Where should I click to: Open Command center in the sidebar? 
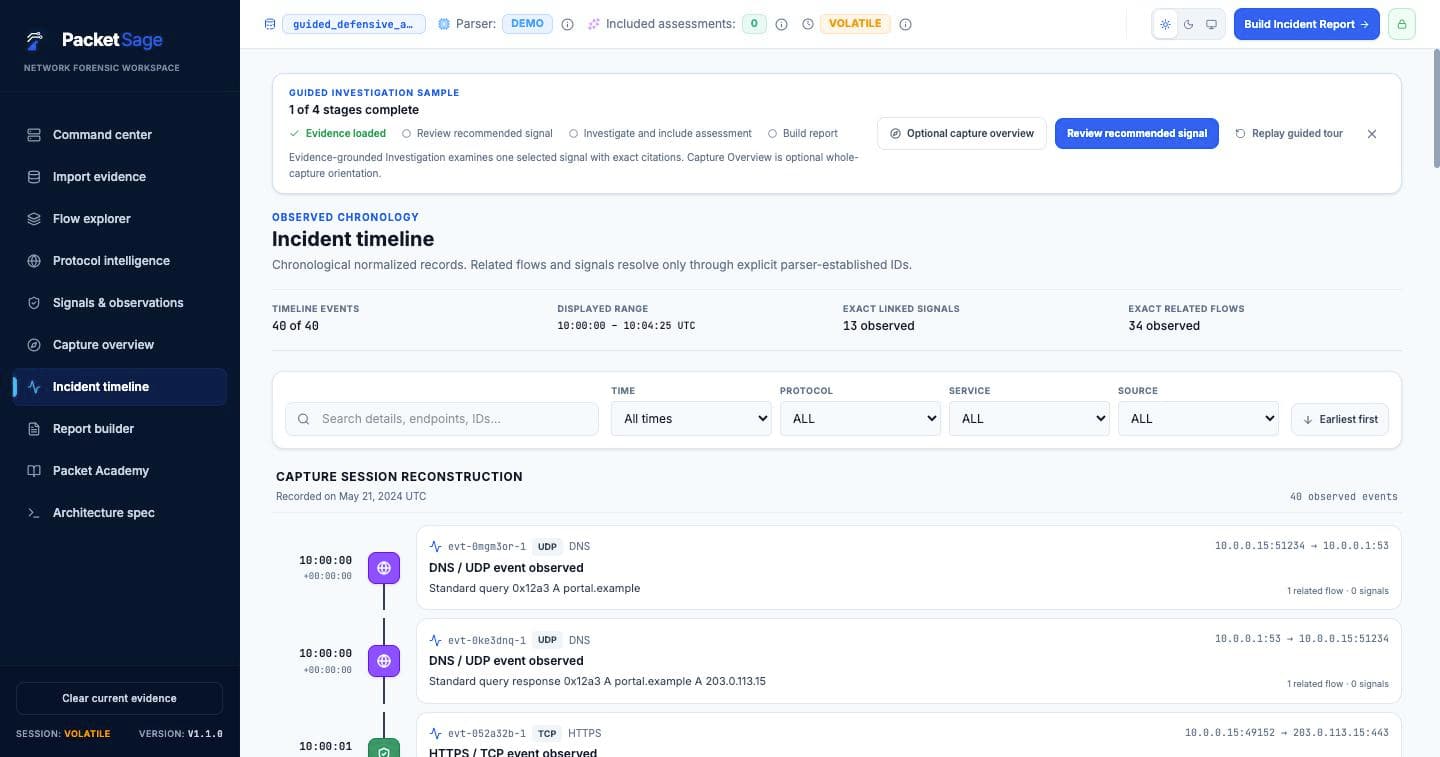coord(120,135)
